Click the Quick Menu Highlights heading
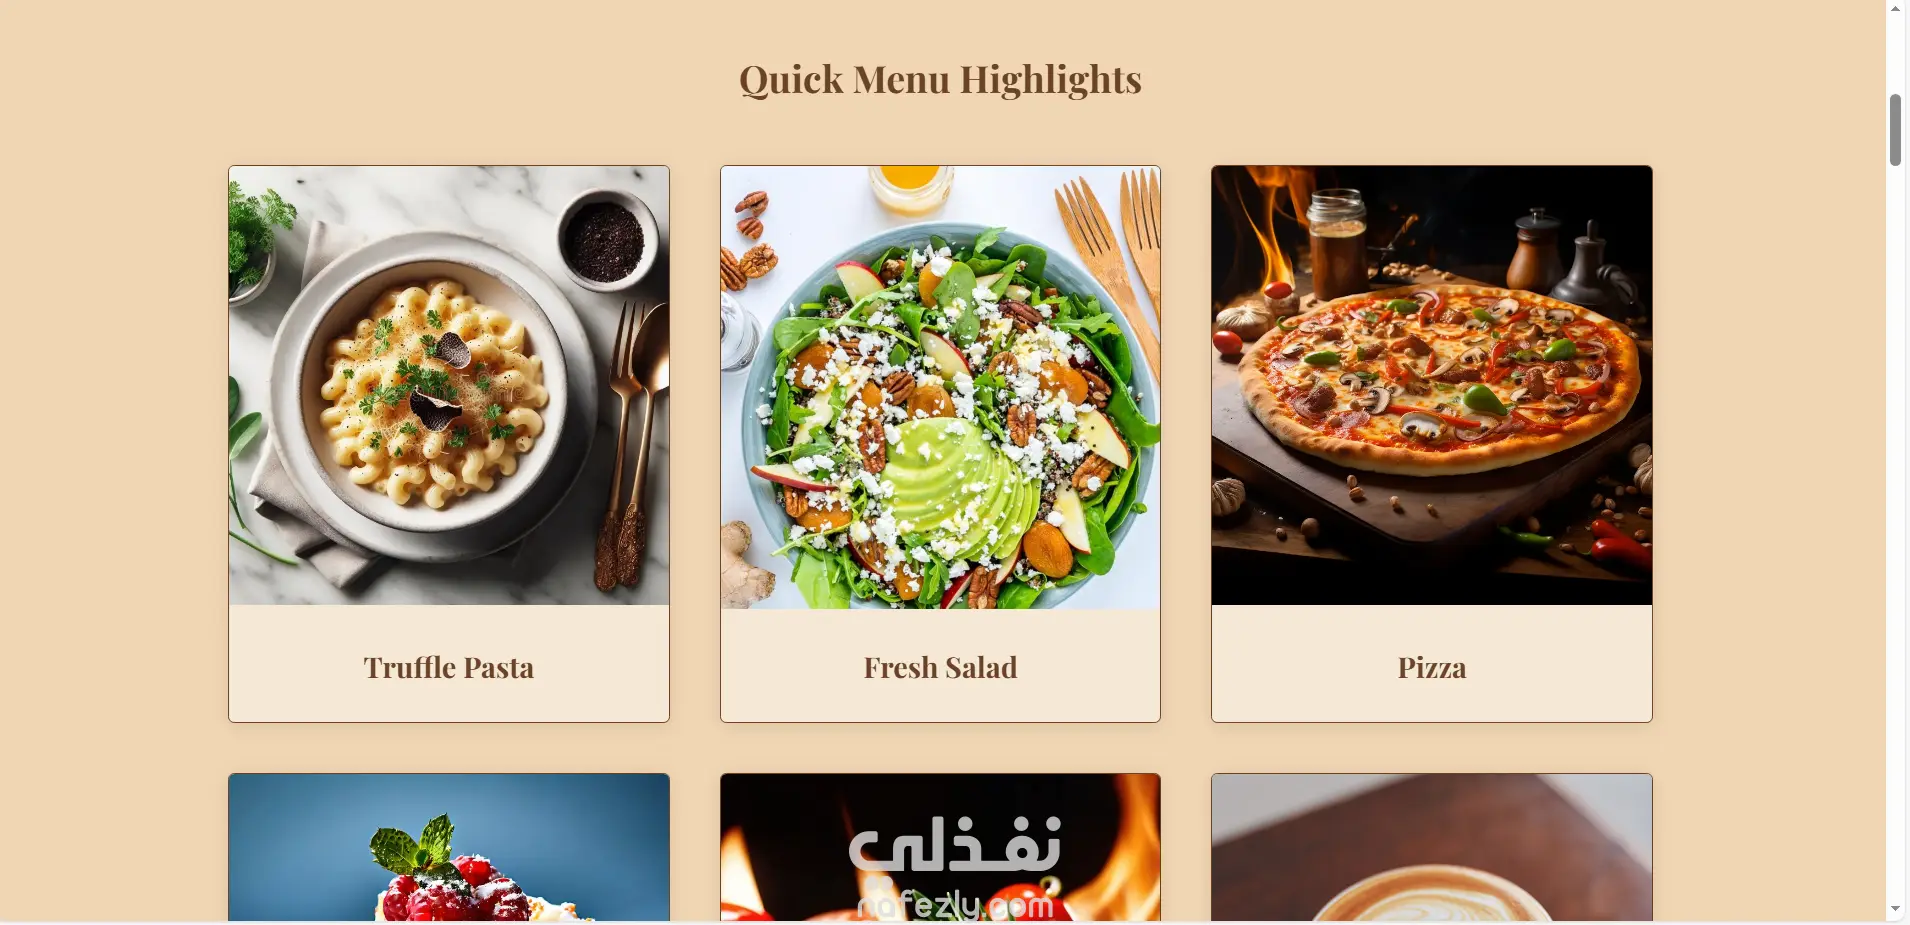 tap(940, 80)
